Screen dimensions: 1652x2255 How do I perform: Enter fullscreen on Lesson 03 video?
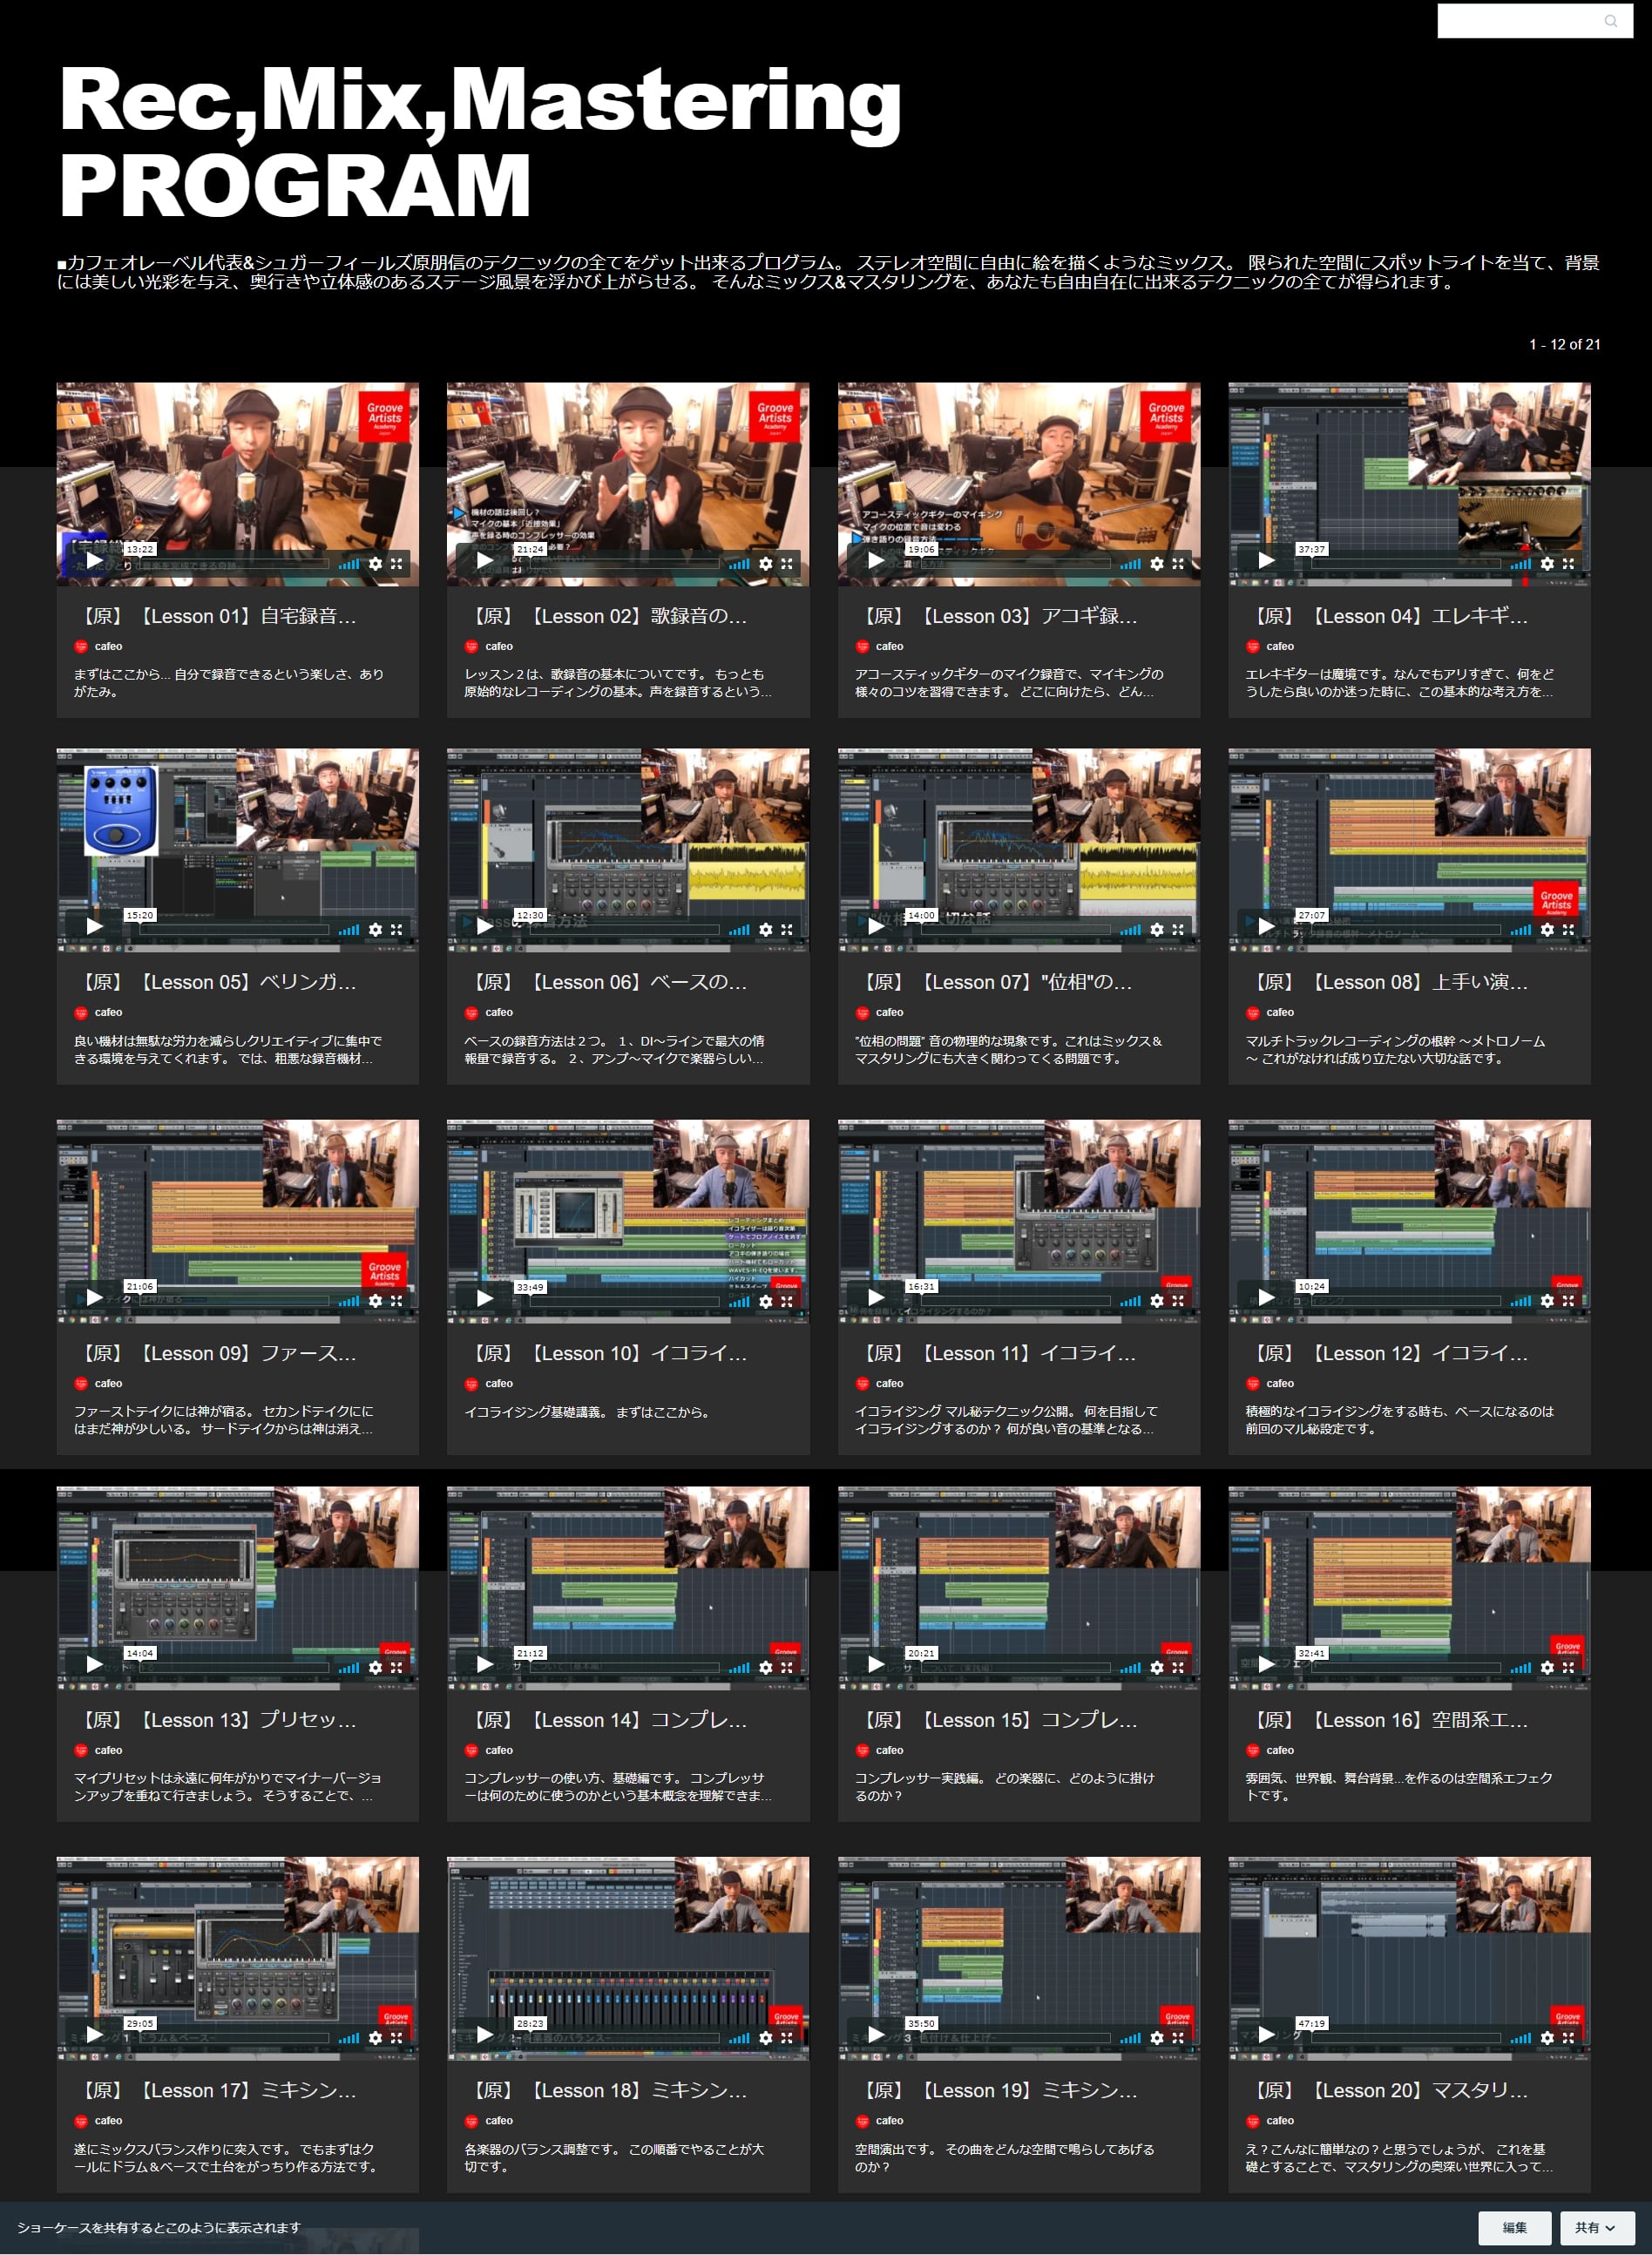(1178, 564)
